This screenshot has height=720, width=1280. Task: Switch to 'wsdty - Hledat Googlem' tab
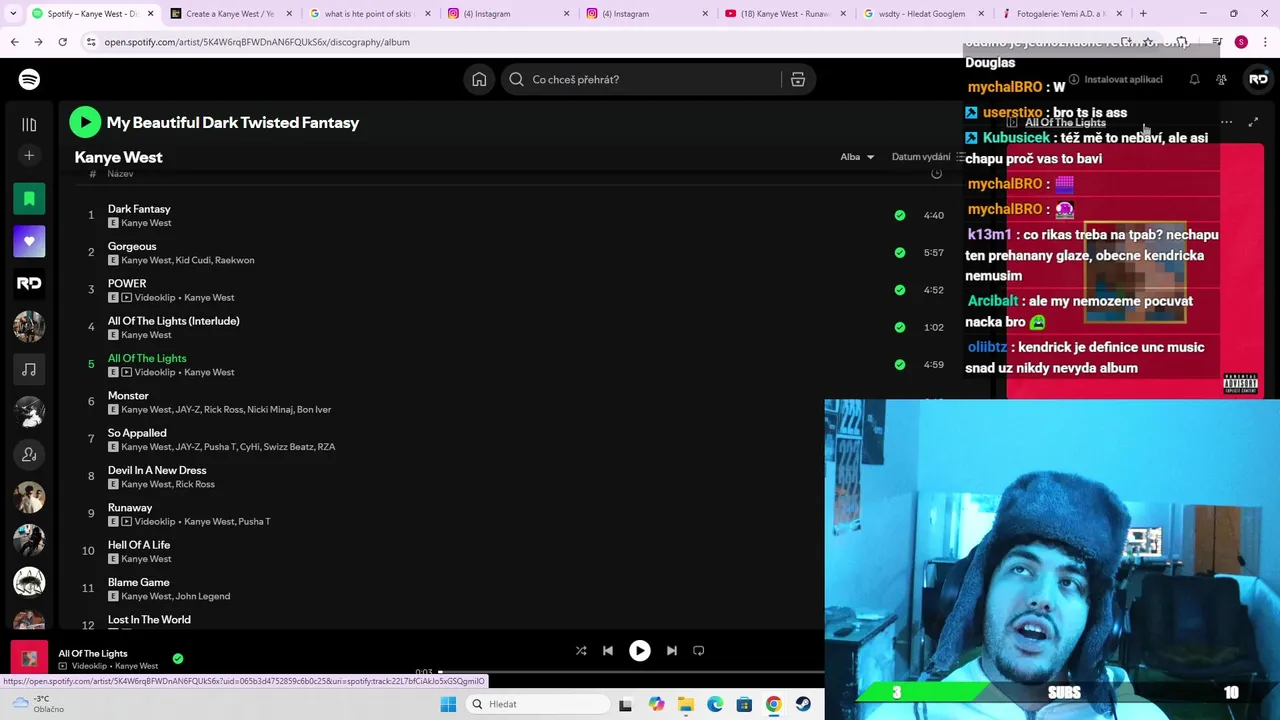pos(922,14)
